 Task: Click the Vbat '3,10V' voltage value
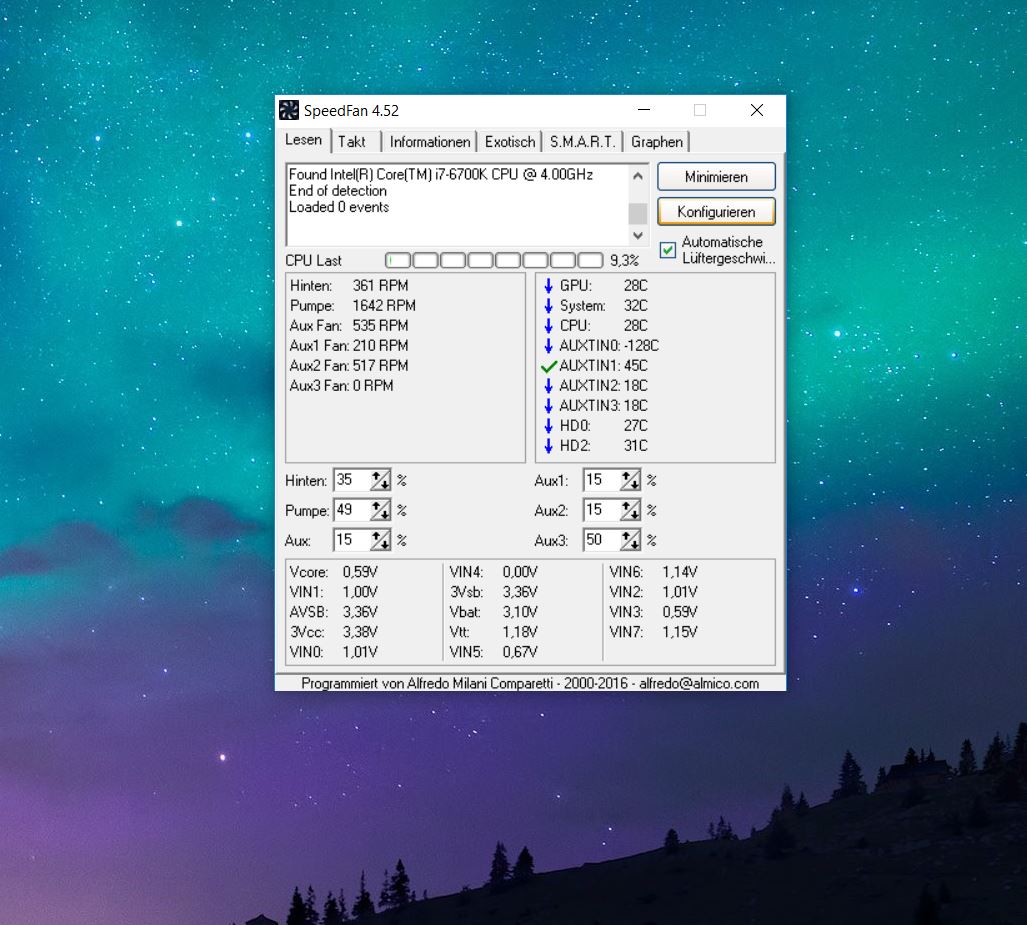tap(520, 612)
